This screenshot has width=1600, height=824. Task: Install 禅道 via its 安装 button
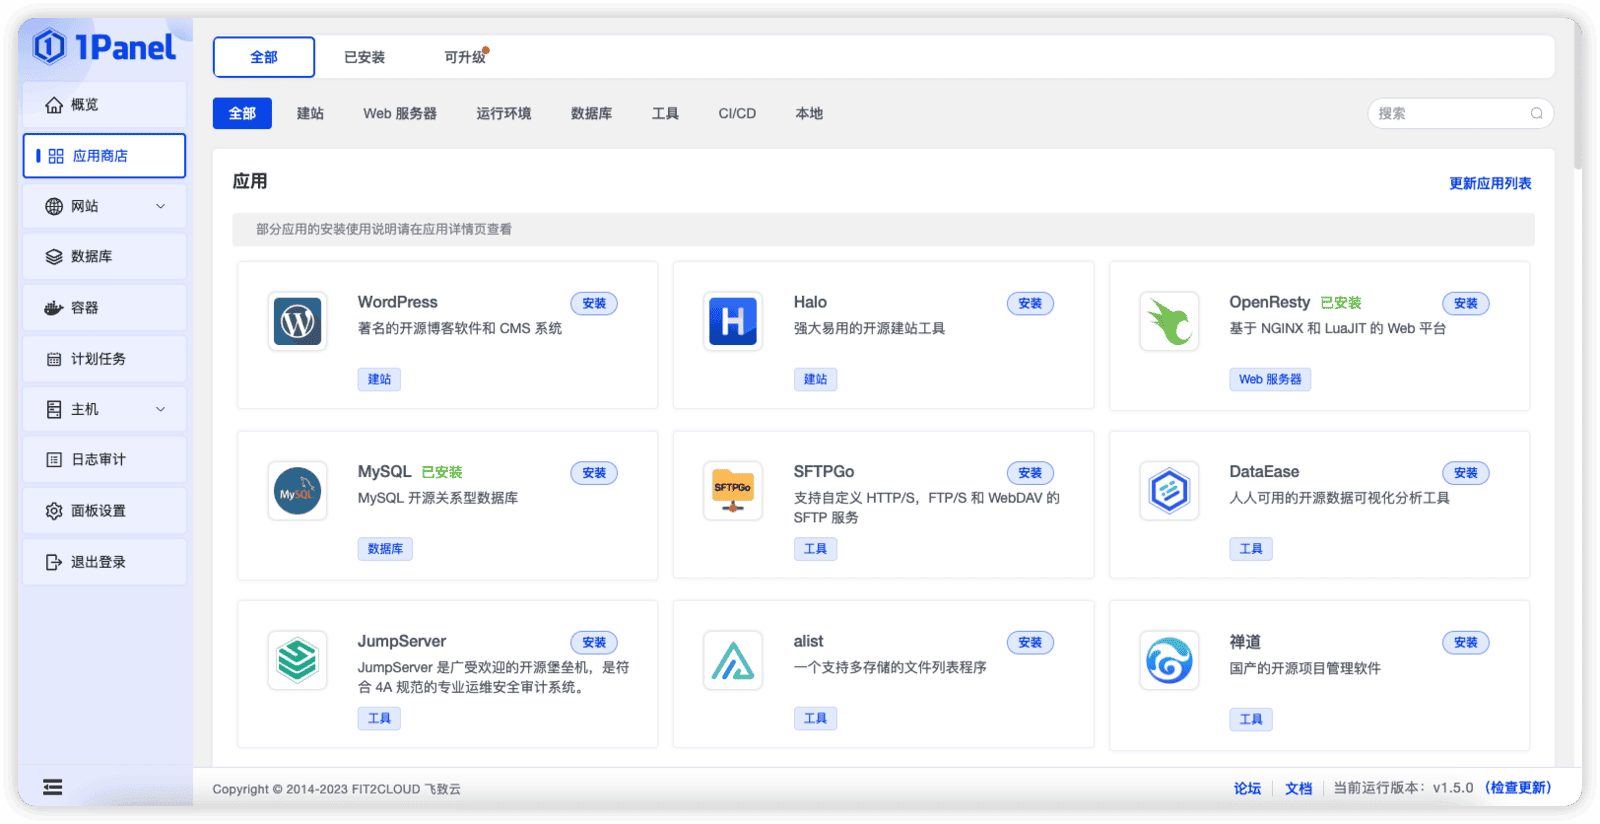pyautogui.click(x=1466, y=642)
